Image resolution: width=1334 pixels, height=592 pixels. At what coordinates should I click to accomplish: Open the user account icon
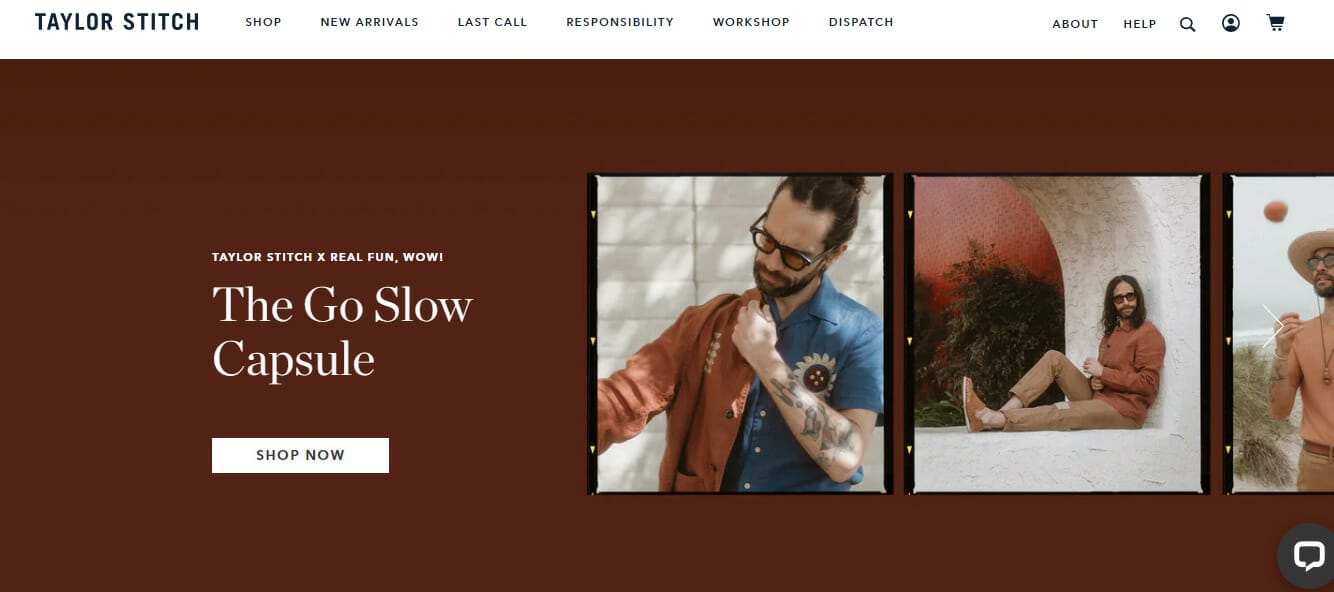(1231, 23)
